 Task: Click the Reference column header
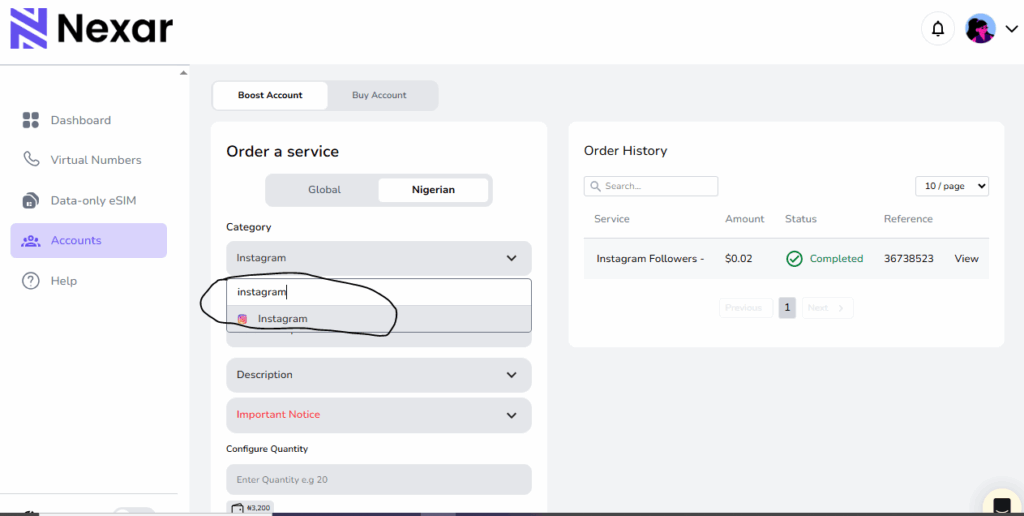point(908,219)
